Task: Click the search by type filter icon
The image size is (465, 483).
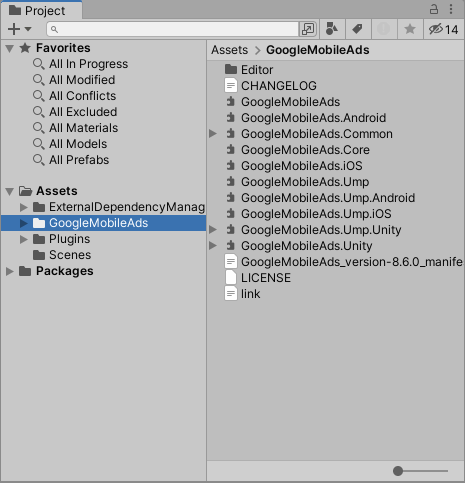Action: coord(332,29)
